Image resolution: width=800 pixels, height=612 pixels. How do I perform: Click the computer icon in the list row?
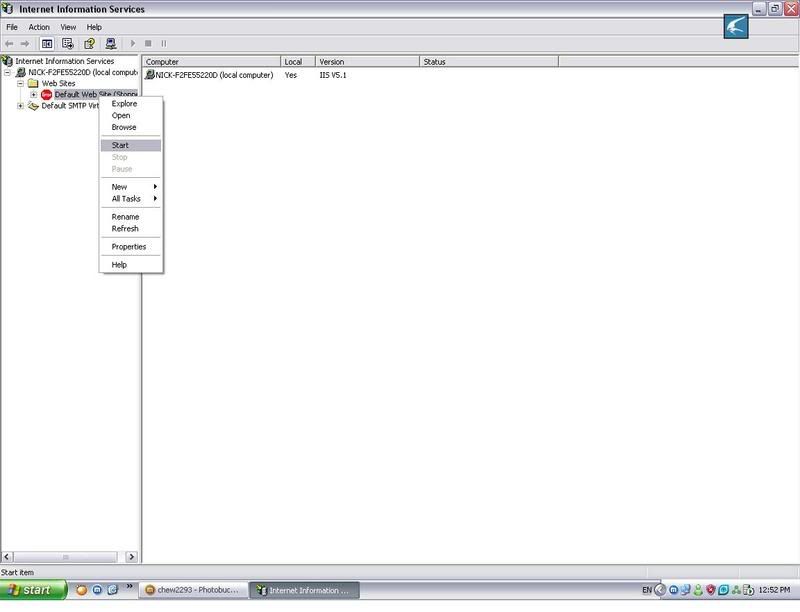[x=150, y=75]
